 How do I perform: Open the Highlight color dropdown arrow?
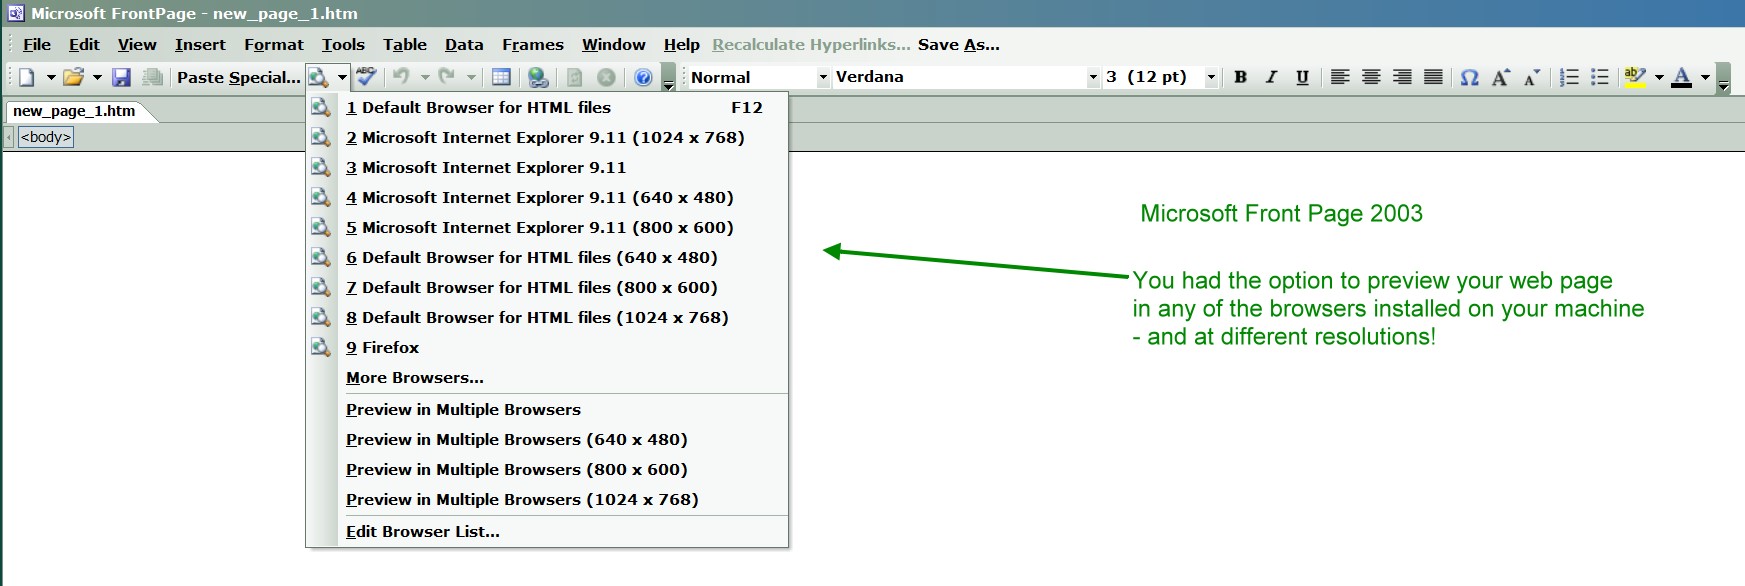coord(1659,77)
